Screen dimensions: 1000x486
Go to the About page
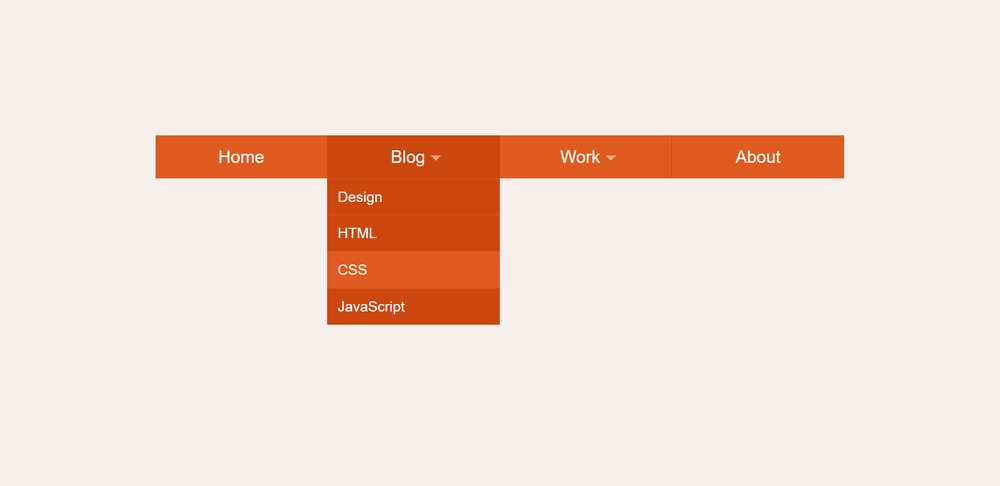point(758,157)
